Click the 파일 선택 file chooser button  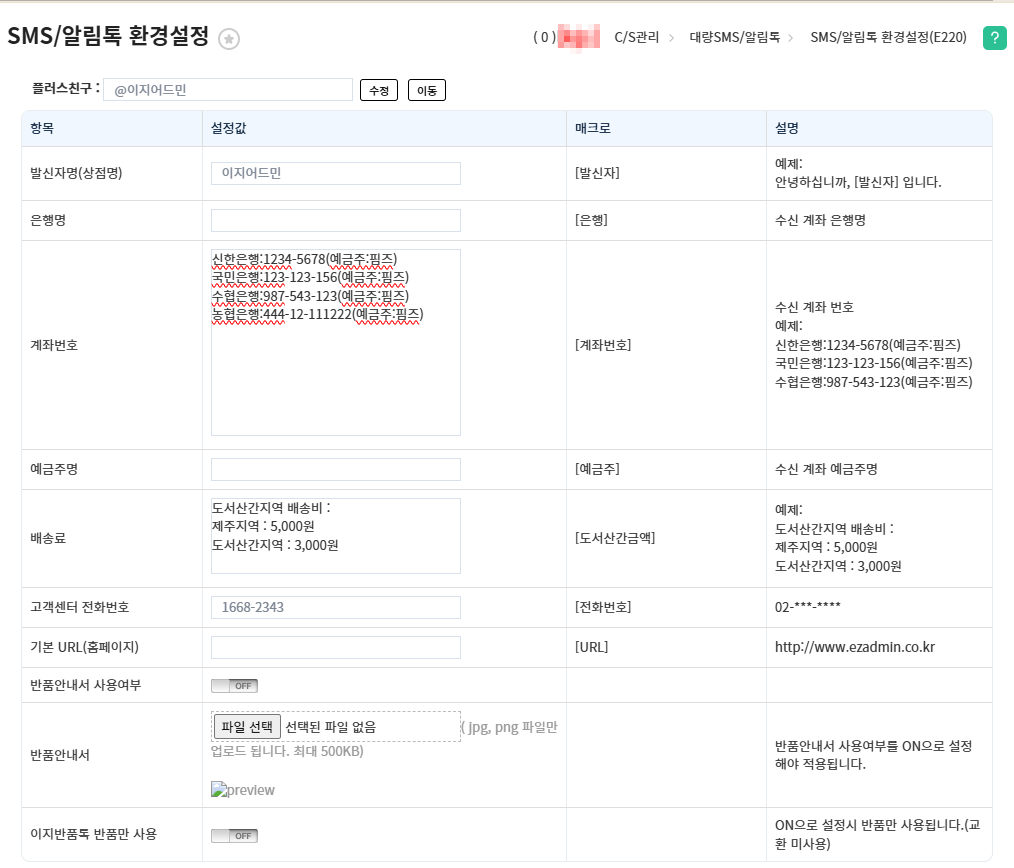tap(247, 726)
